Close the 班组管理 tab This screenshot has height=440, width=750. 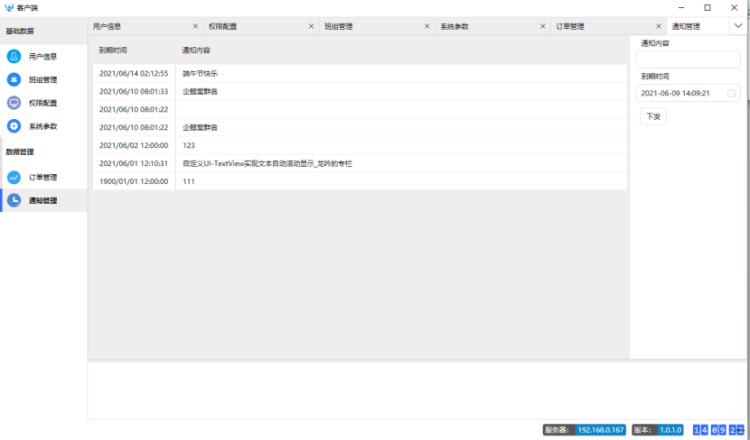point(427,26)
